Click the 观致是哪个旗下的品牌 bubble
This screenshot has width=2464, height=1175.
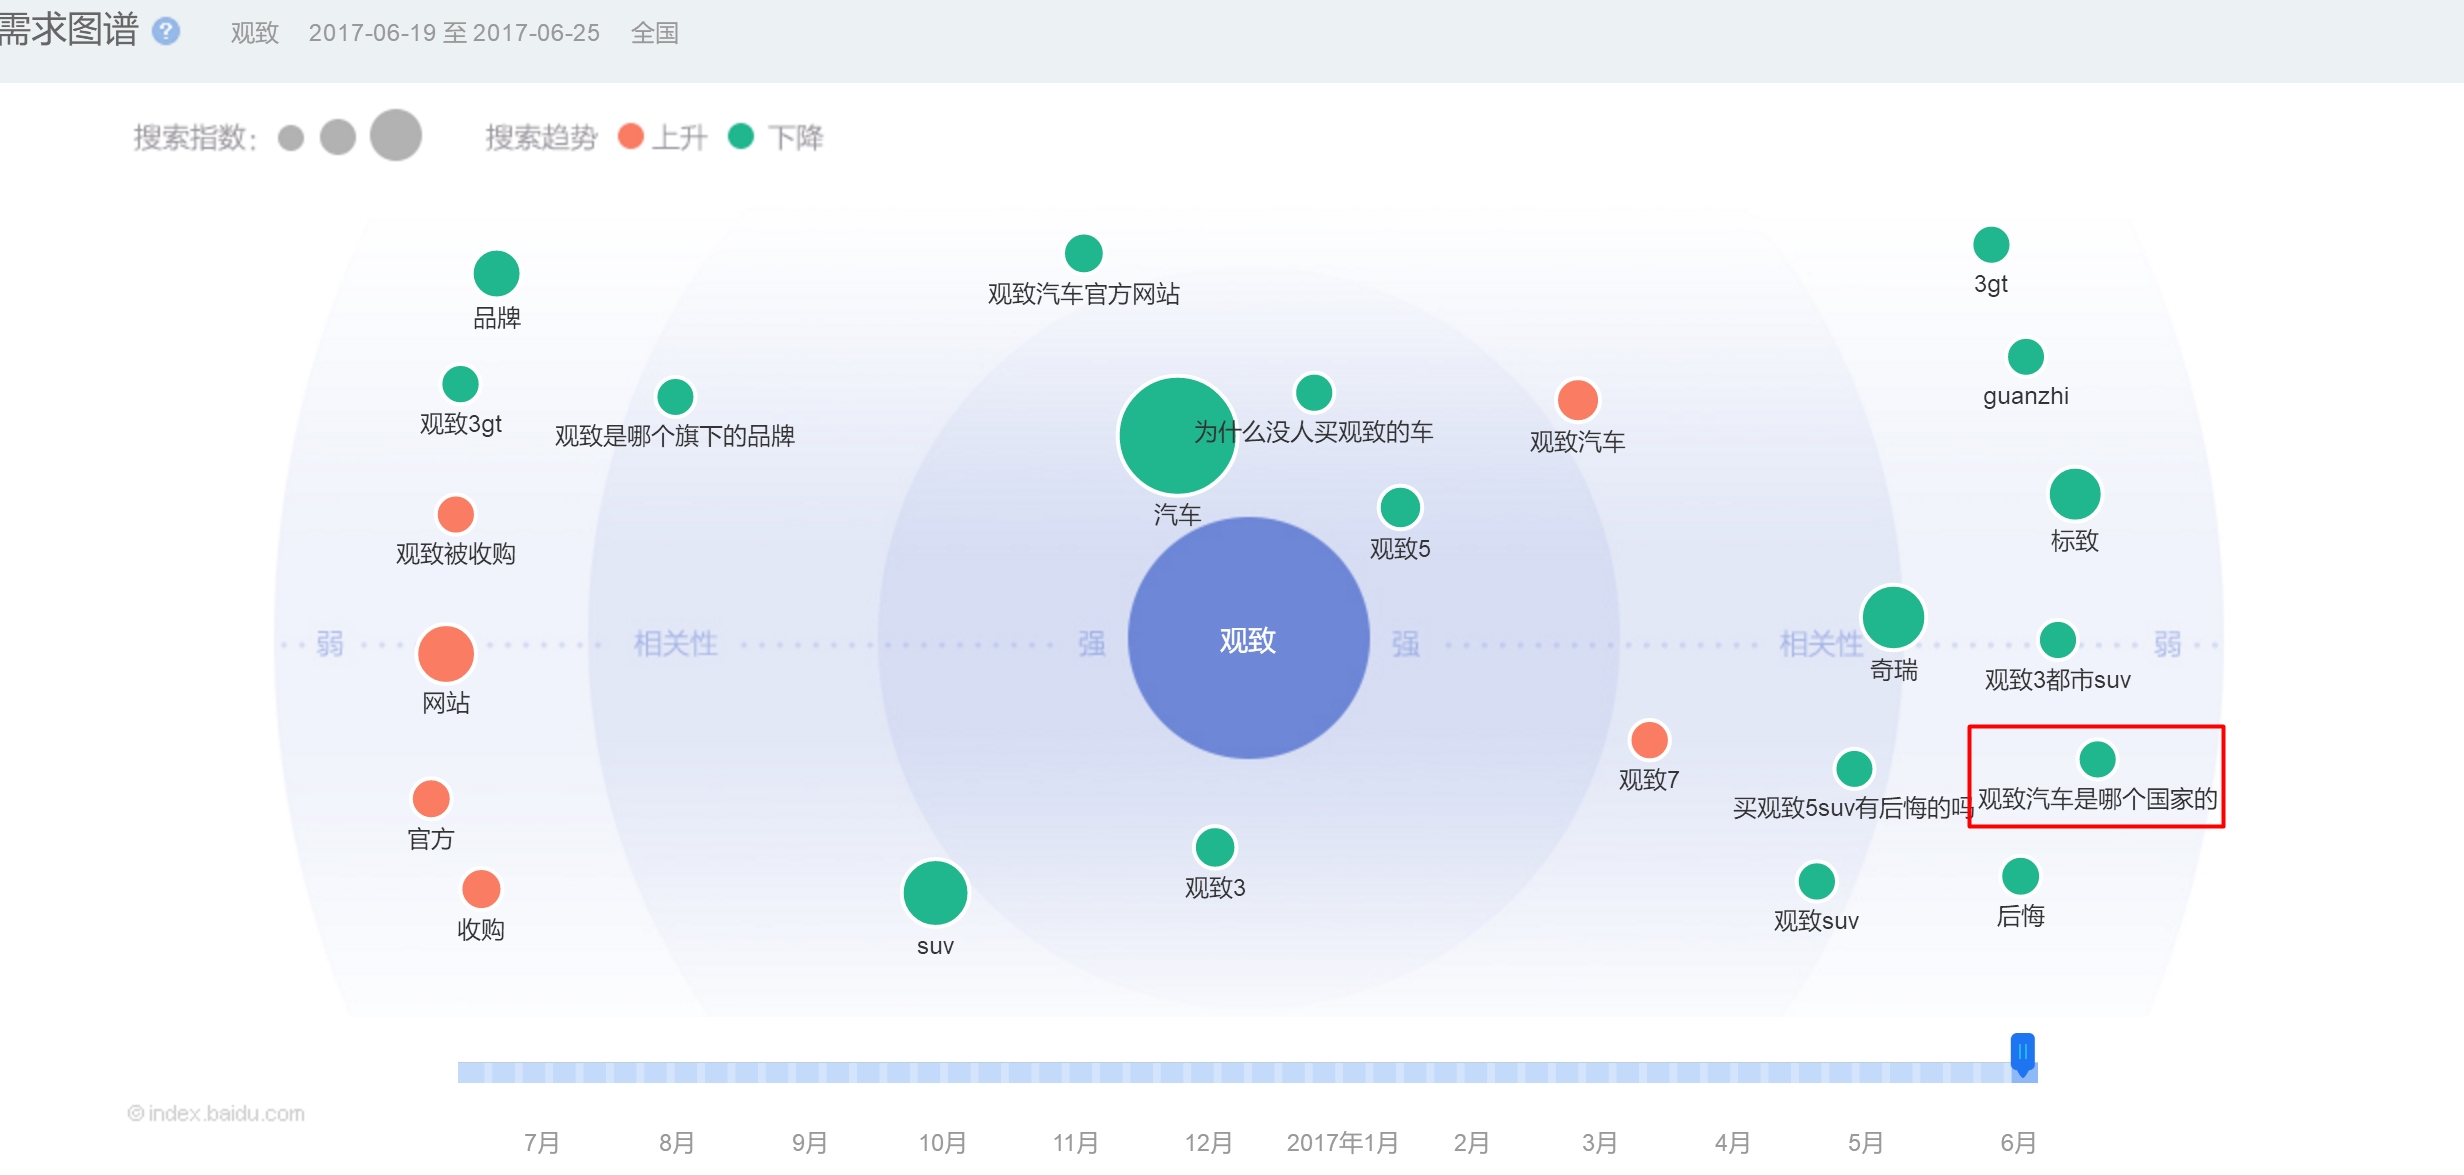(675, 397)
